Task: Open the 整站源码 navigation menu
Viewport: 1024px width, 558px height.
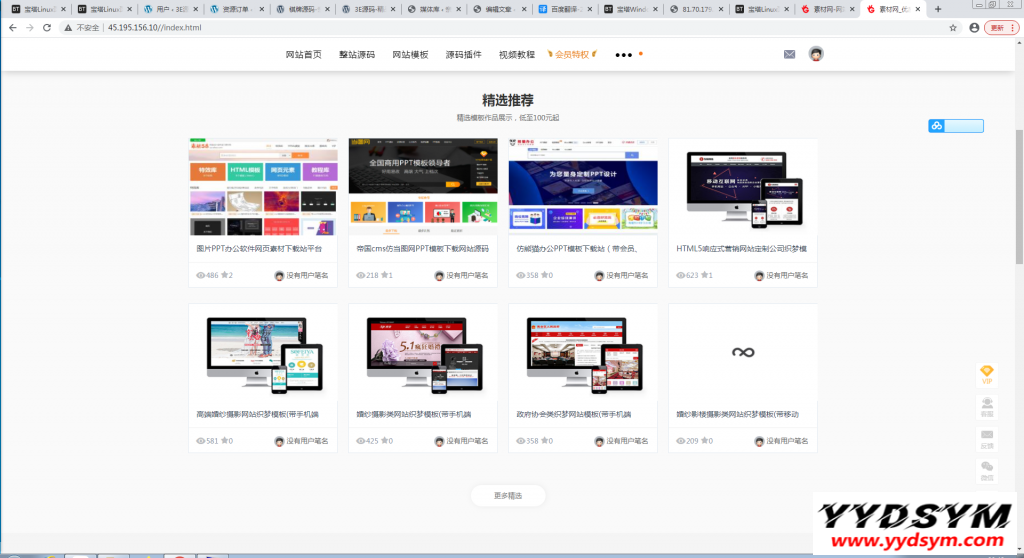Action: (x=357, y=55)
